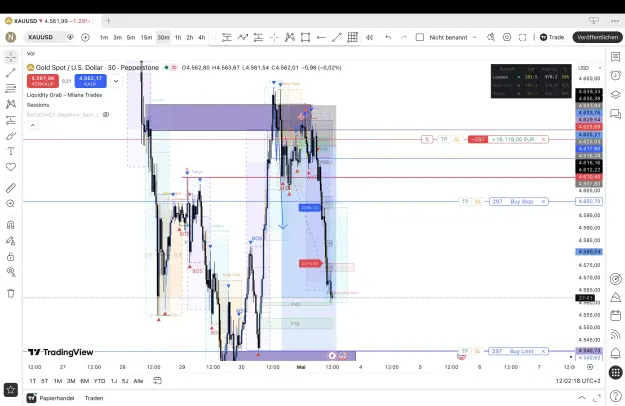This screenshot has height=406, width=625.
Task: Toggle visibility of the BoS/ChoCH indicator
Action: [106, 115]
